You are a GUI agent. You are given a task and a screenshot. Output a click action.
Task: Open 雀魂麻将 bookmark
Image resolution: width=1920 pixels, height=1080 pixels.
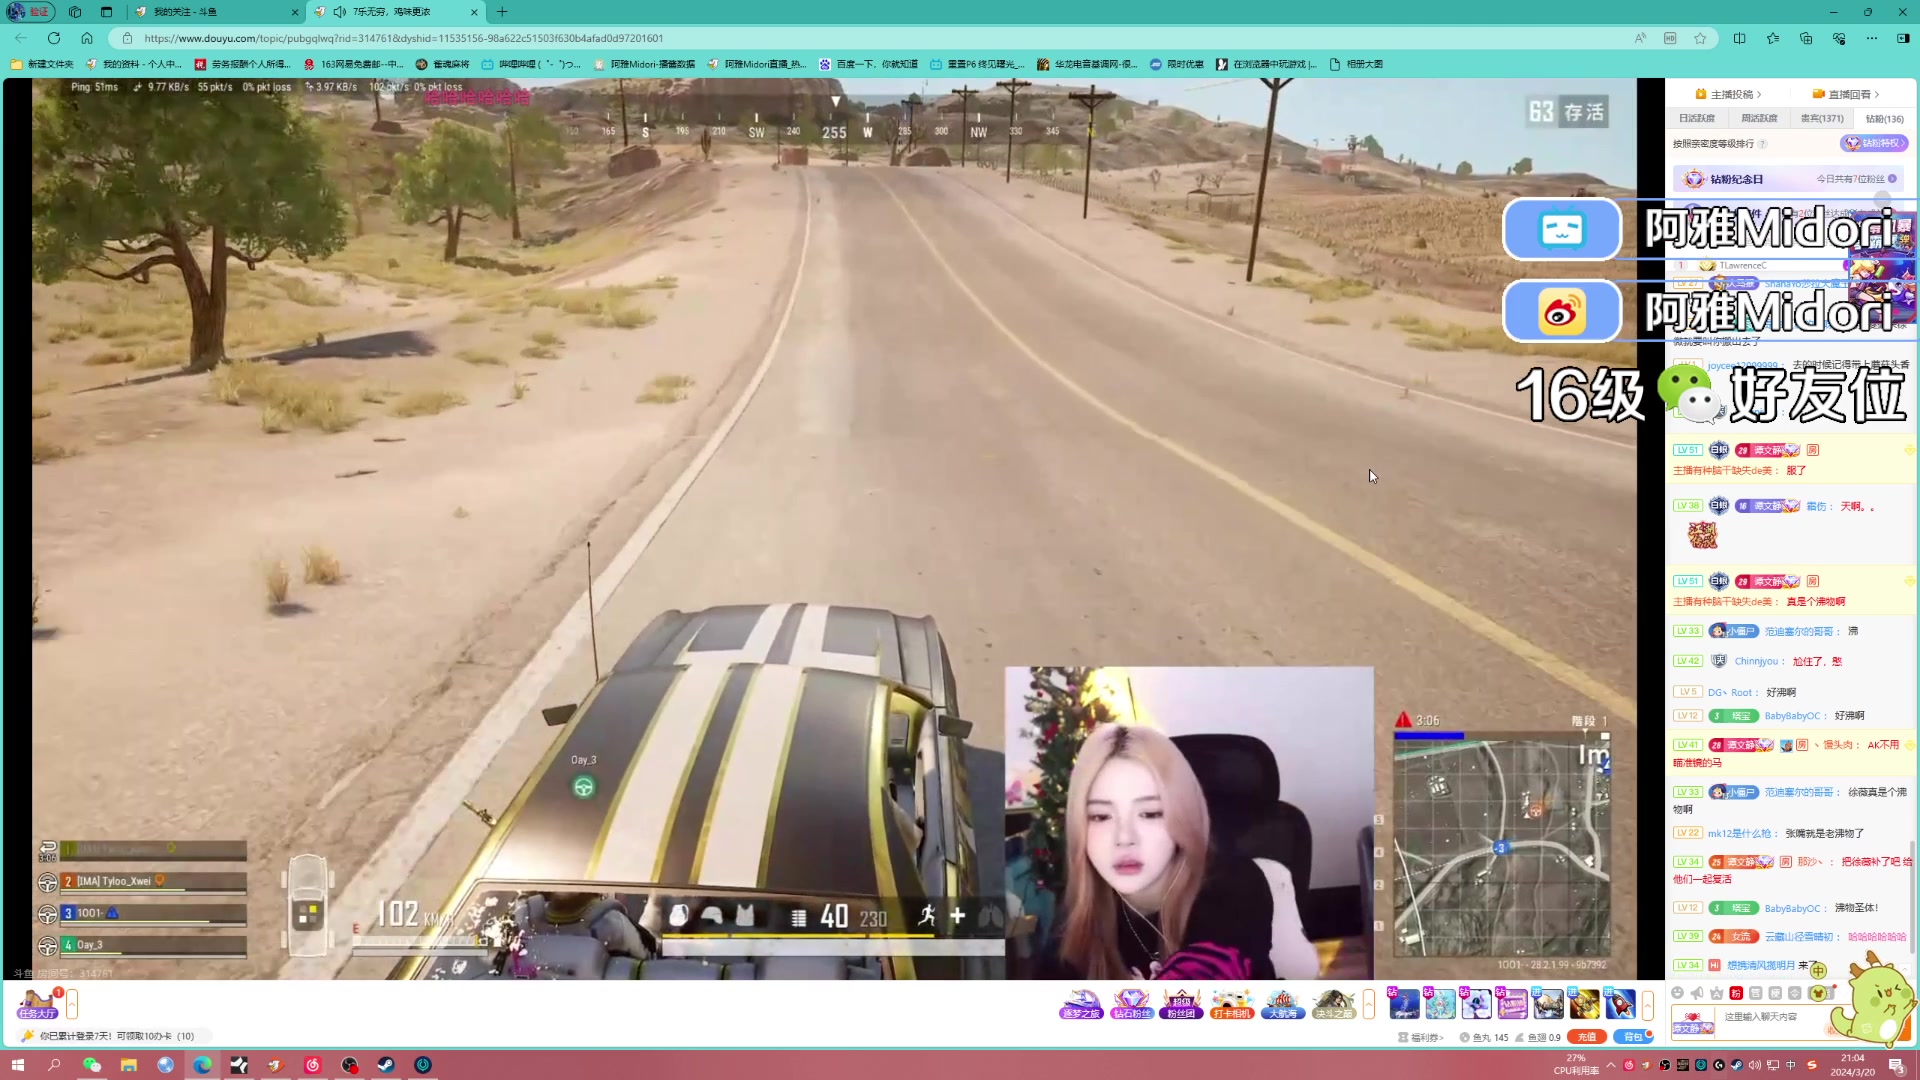pos(442,64)
